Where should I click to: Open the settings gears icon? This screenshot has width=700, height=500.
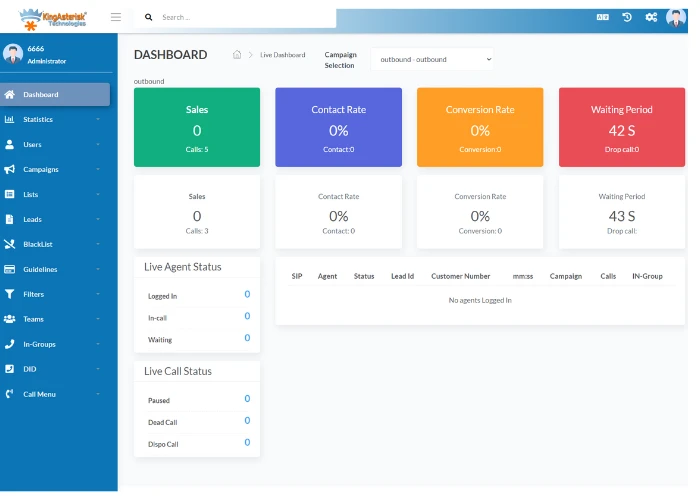tap(651, 17)
